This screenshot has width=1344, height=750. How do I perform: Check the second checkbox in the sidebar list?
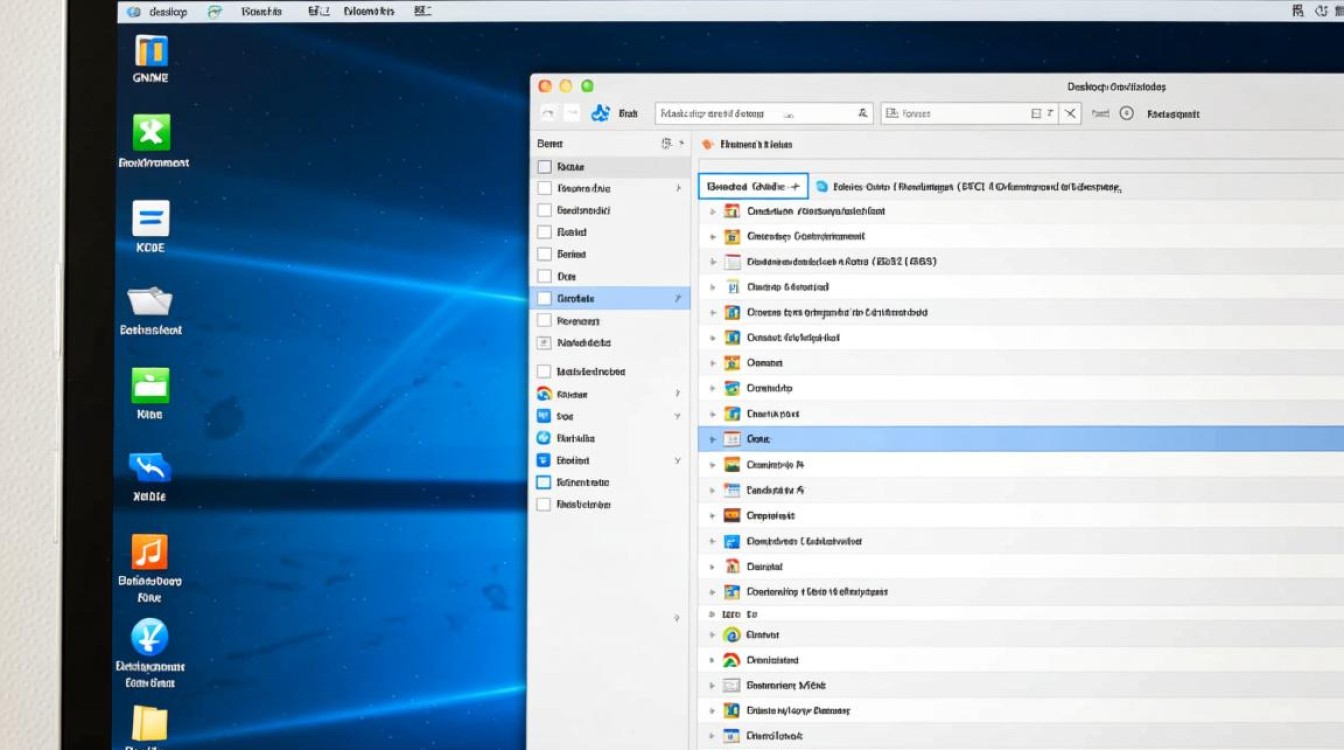click(x=544, y=188)
